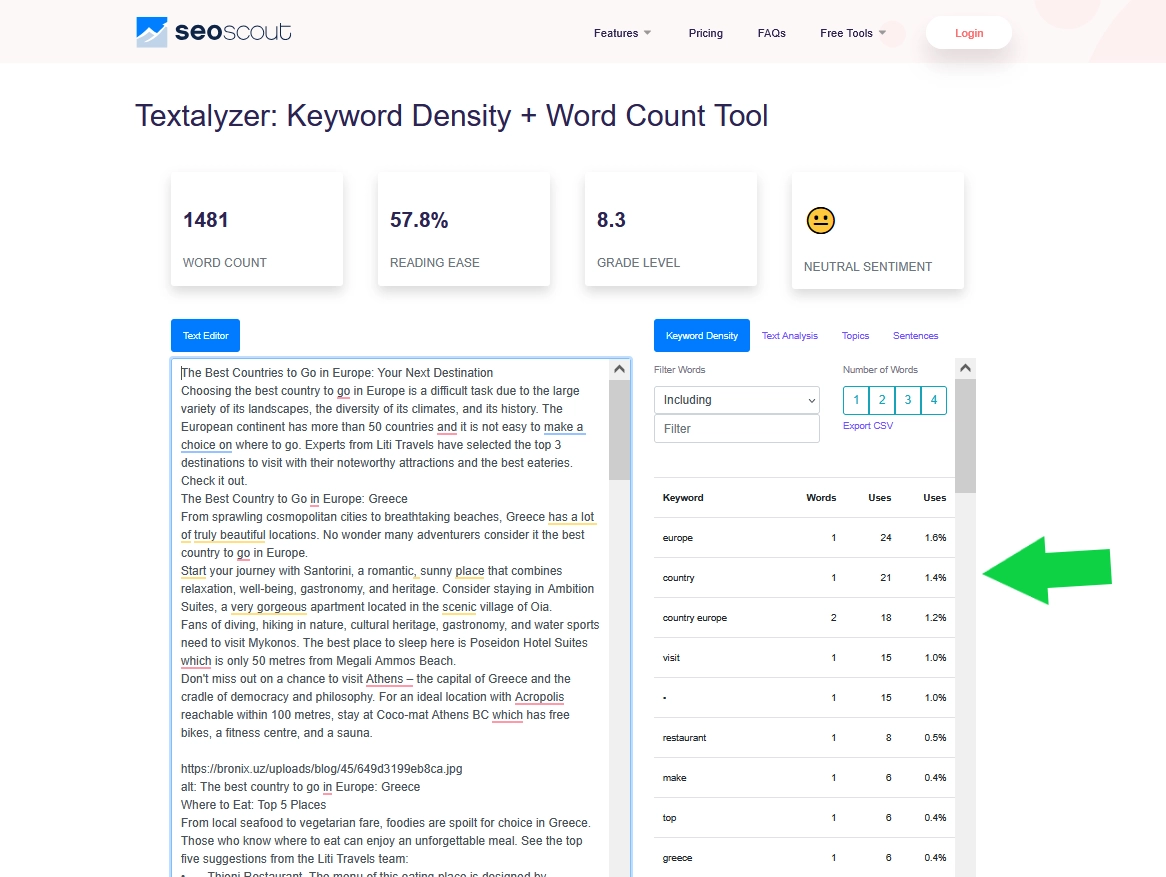The image size is (1166, 877).
Task: Click the SEO Scout logo icon
Action: click(150, 31)
